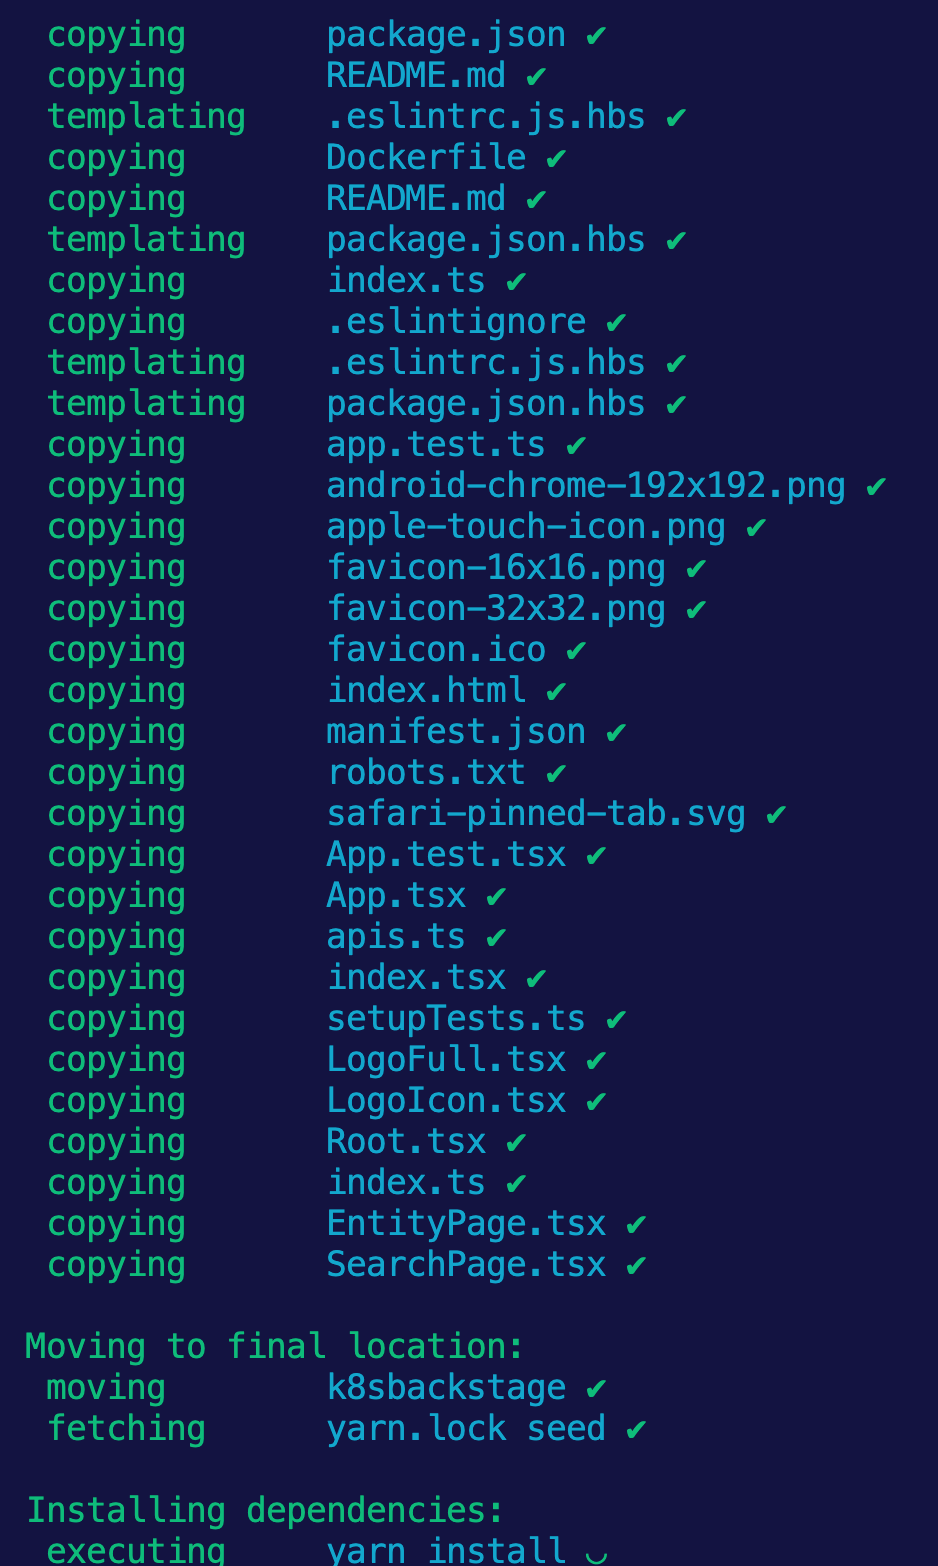Click the checkmark after .eslintignore
Viewport: 938px width, 1566px height.
(616, 322)
